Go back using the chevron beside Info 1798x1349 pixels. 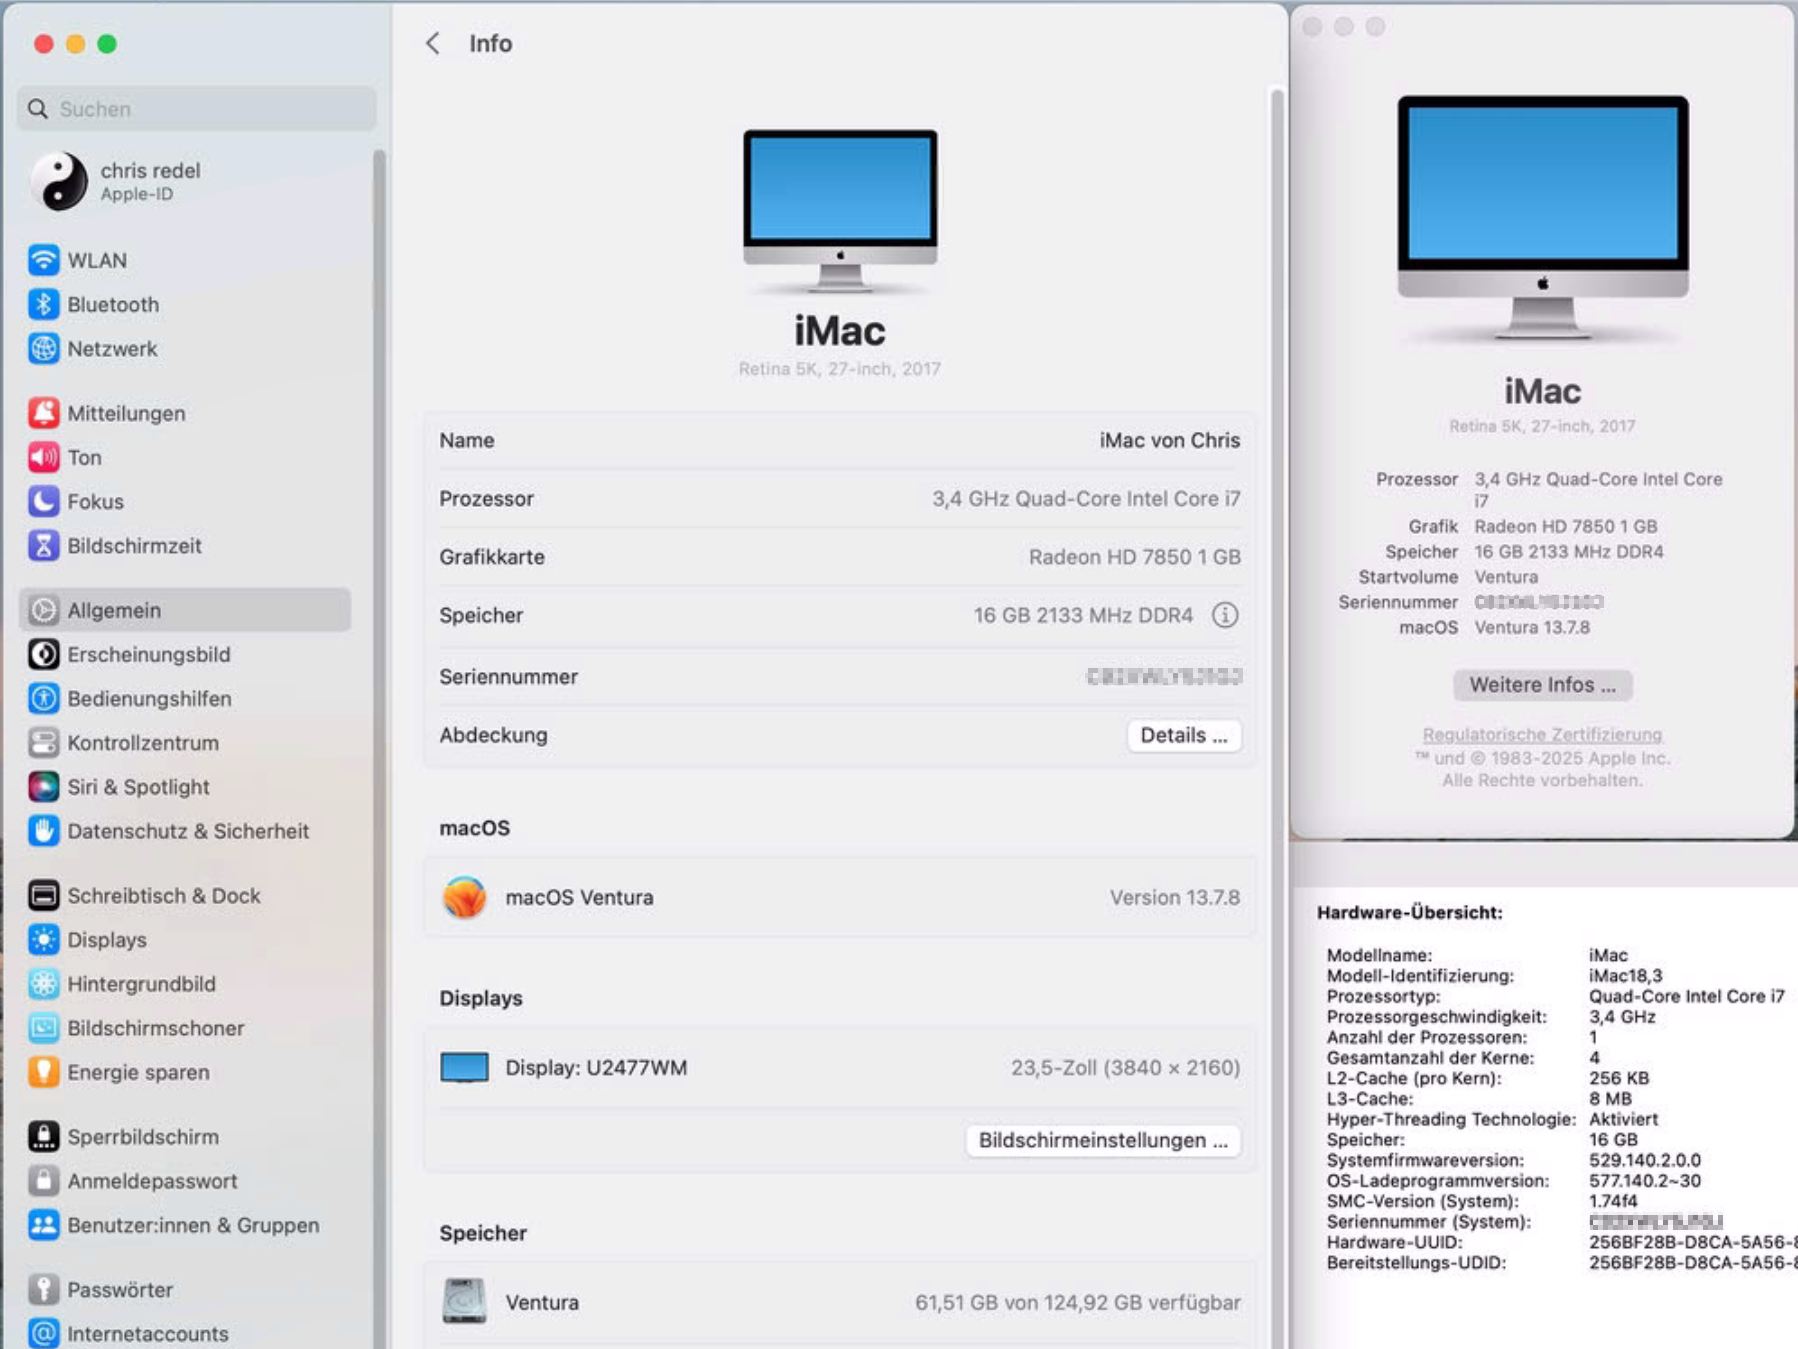[433, 43]
